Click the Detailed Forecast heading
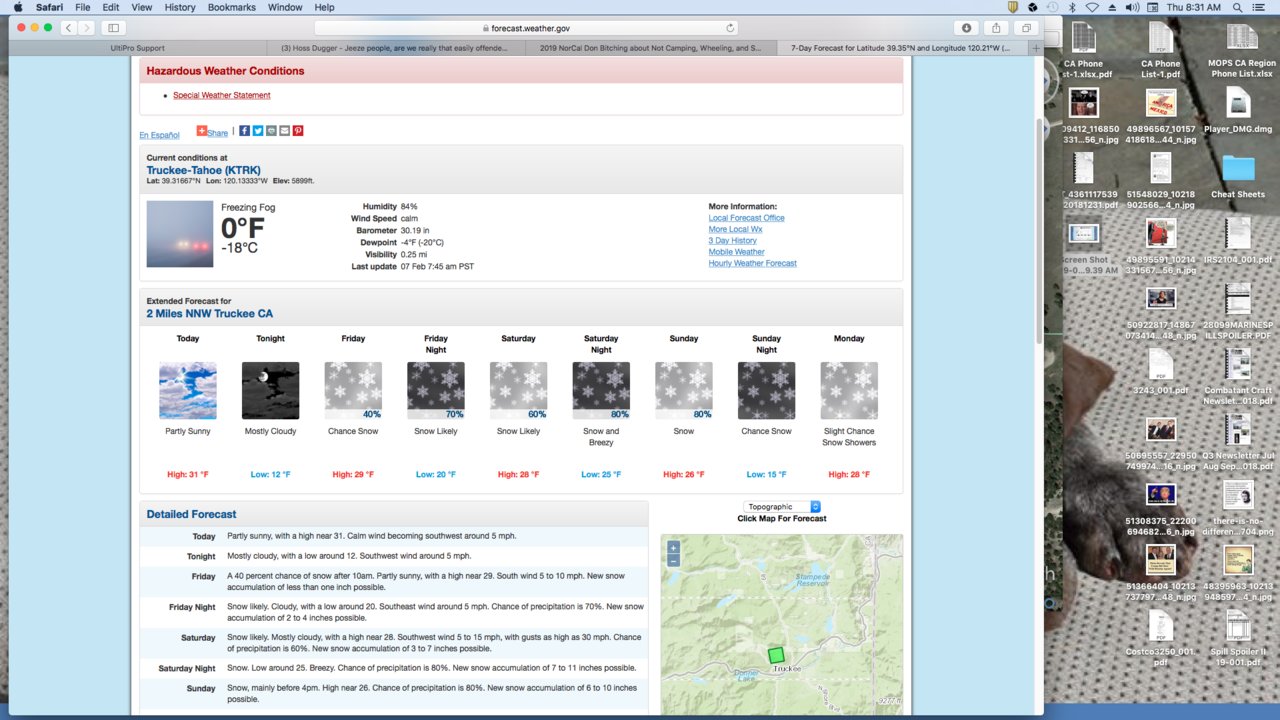1280x720 pixels. tap(192, 514)
